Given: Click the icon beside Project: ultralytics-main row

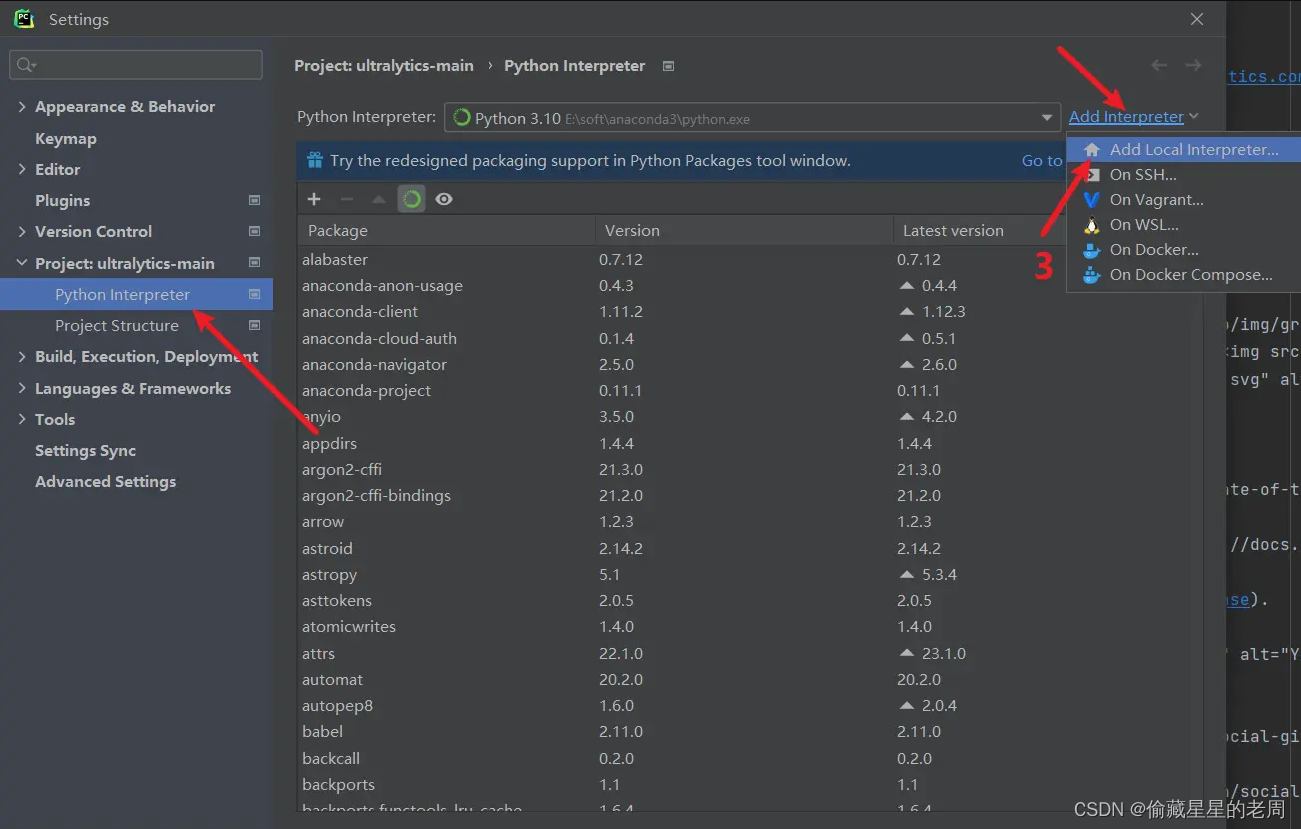Looking at the screenshot, I should [x=254, y=263].
